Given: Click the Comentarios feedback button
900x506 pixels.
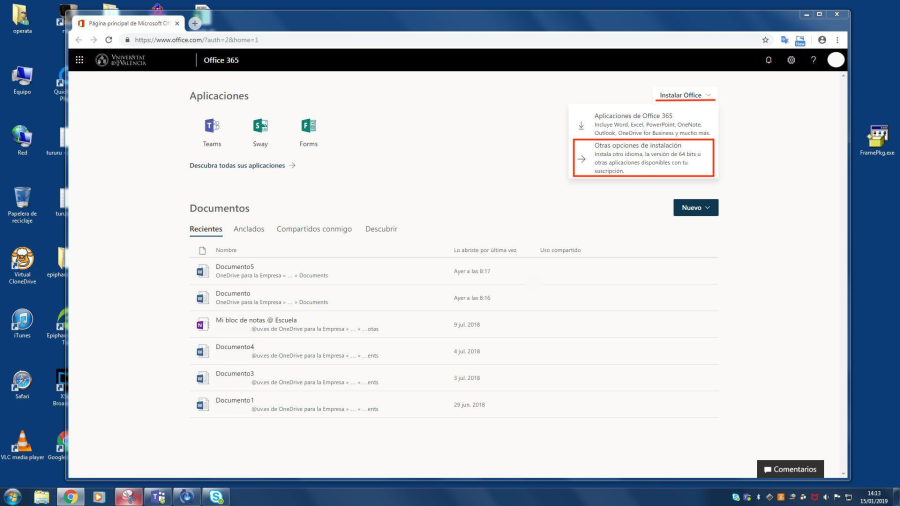Looking at the screenshot, I should (790, 469).
